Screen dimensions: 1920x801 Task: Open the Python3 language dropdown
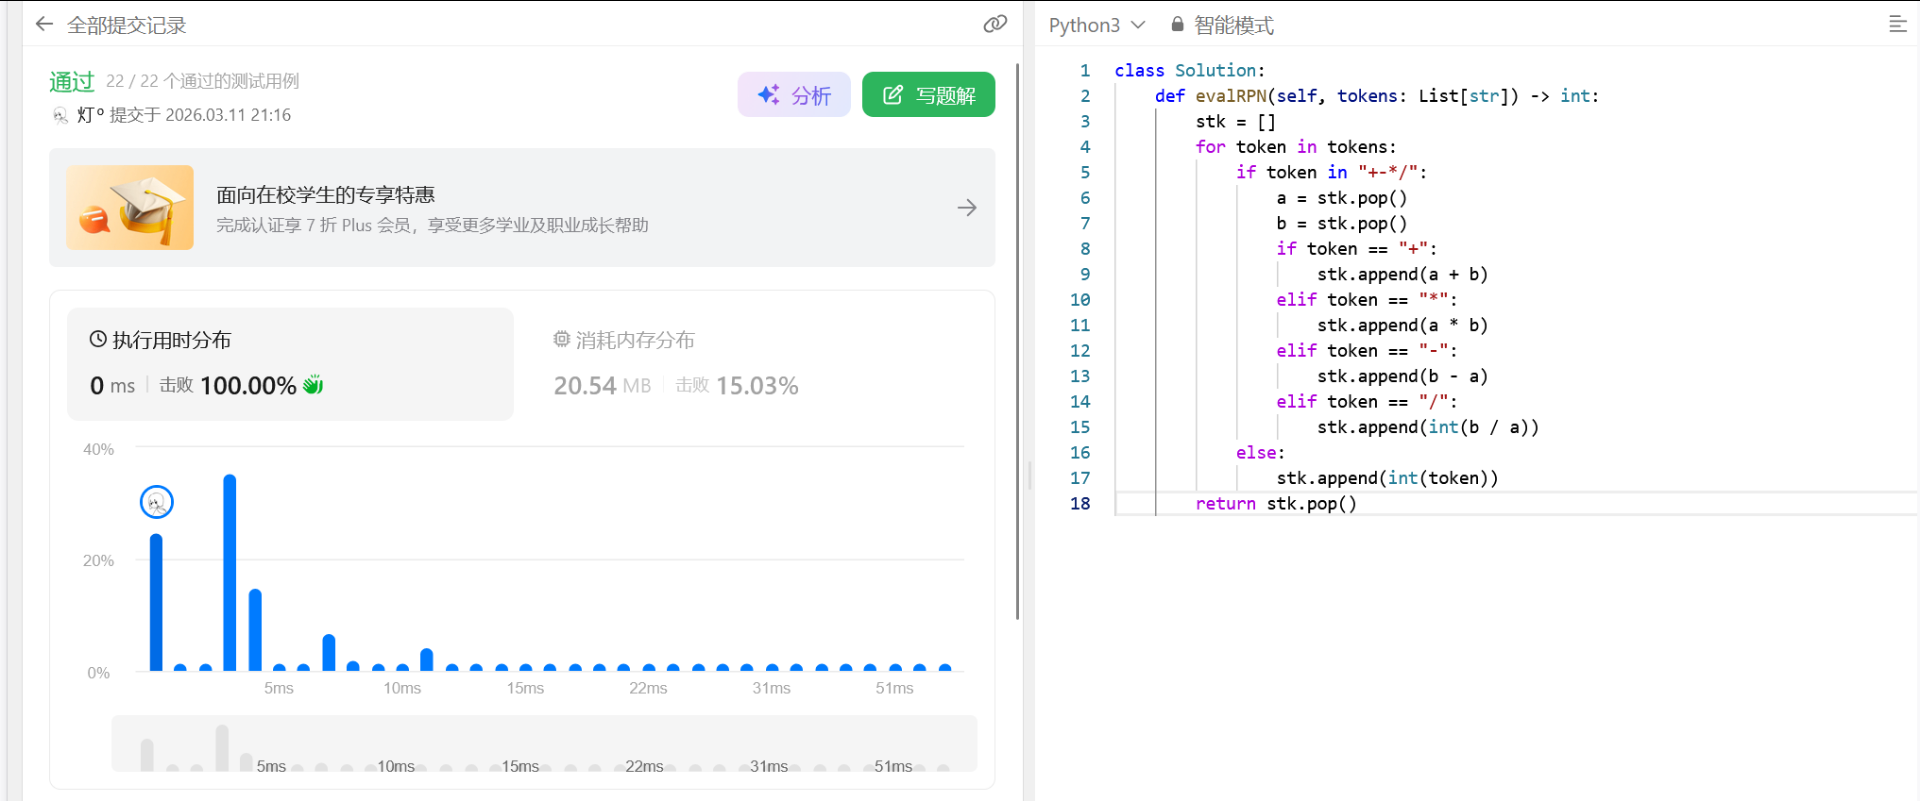click(1096, 25)
